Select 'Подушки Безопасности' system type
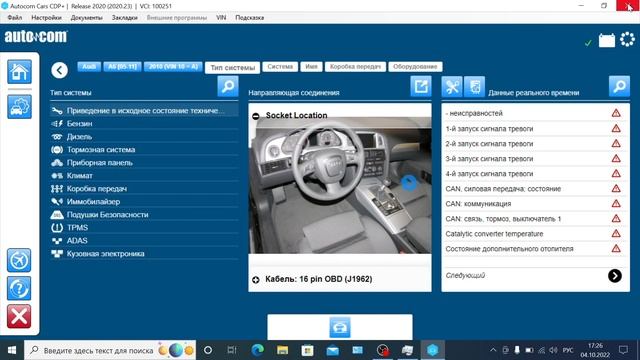Viewport: 640px width, 360px height. (x=144, y=214)
